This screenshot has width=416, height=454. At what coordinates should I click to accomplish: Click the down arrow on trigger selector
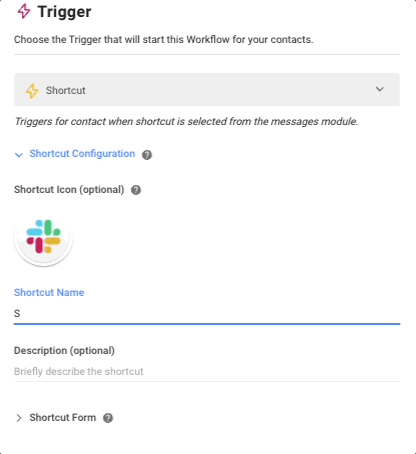pos(380,89)
